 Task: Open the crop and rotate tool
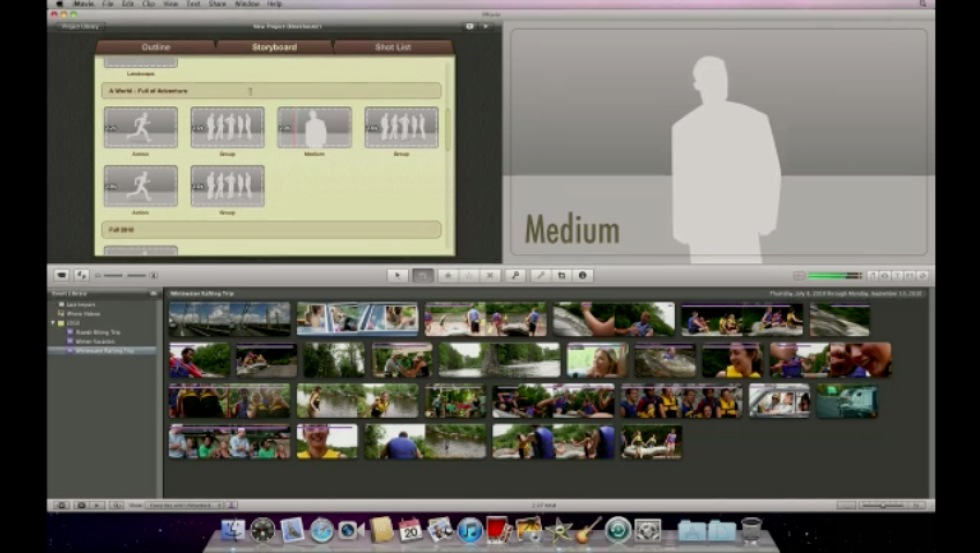point(561,275)
